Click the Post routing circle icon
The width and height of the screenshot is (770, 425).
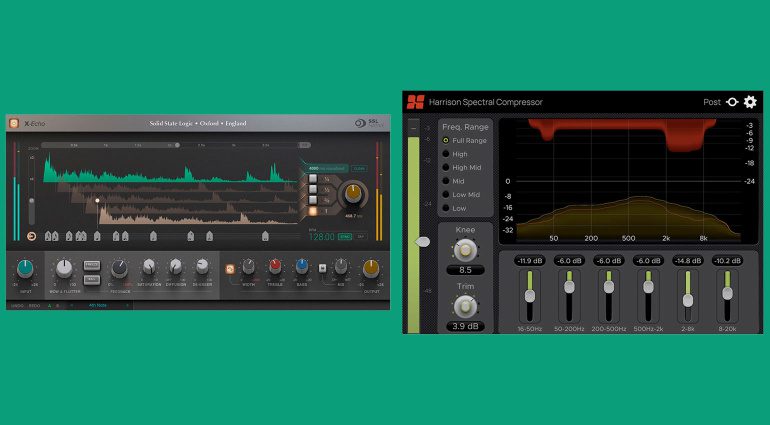click(732, 102)
